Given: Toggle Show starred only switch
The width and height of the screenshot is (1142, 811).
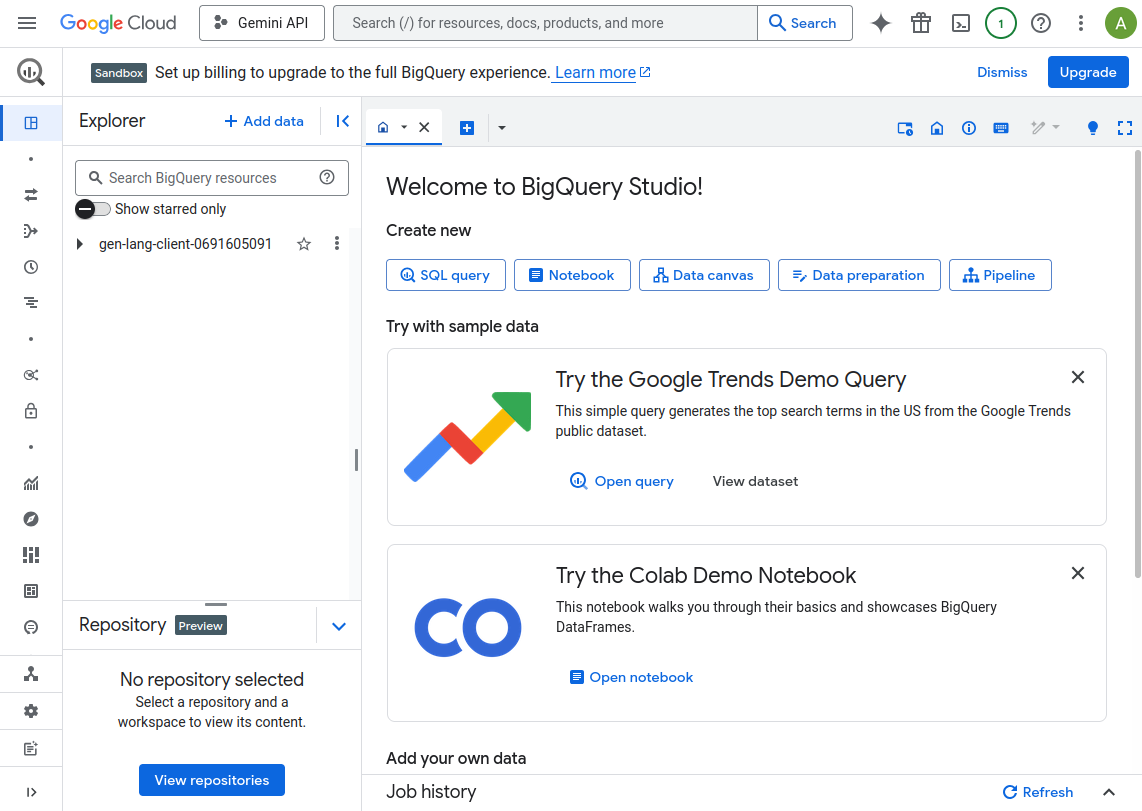Looking at the screenshot, I should tap(93, 209).
